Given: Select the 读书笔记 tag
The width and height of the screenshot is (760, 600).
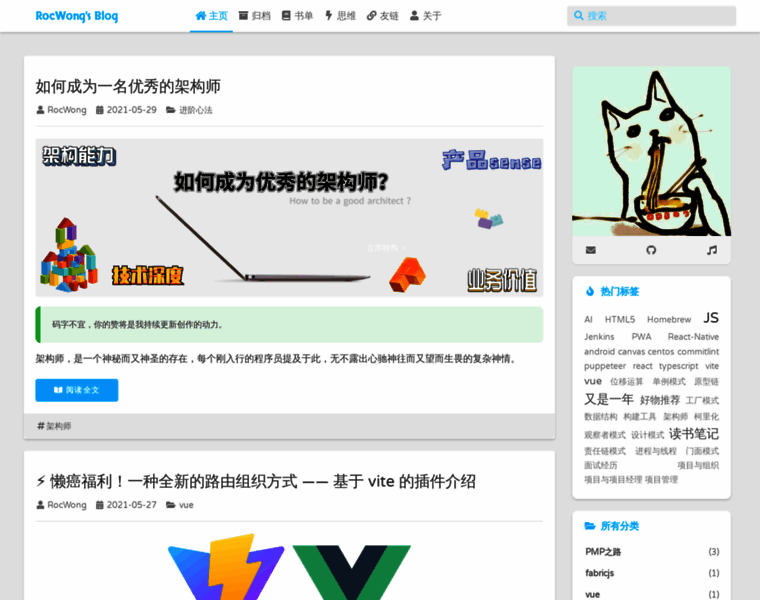Looking at the screenshot, I should tap(694, 434).
